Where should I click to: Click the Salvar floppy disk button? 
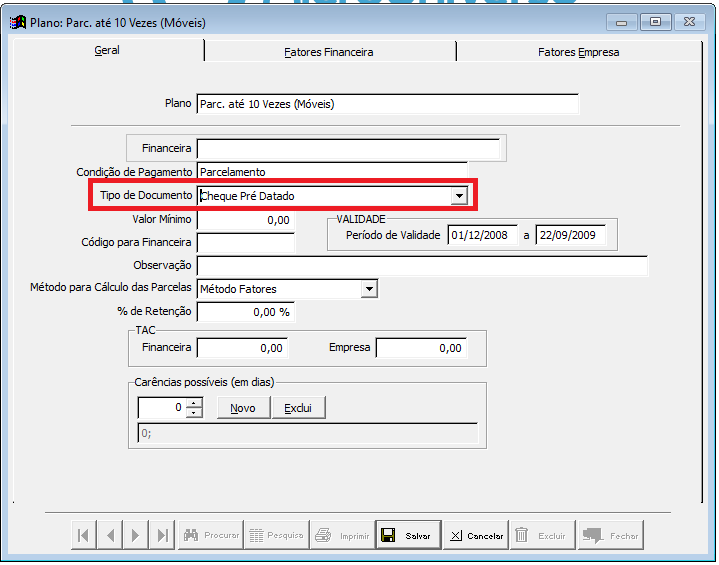pyautogui.click(x=407, y=536)
